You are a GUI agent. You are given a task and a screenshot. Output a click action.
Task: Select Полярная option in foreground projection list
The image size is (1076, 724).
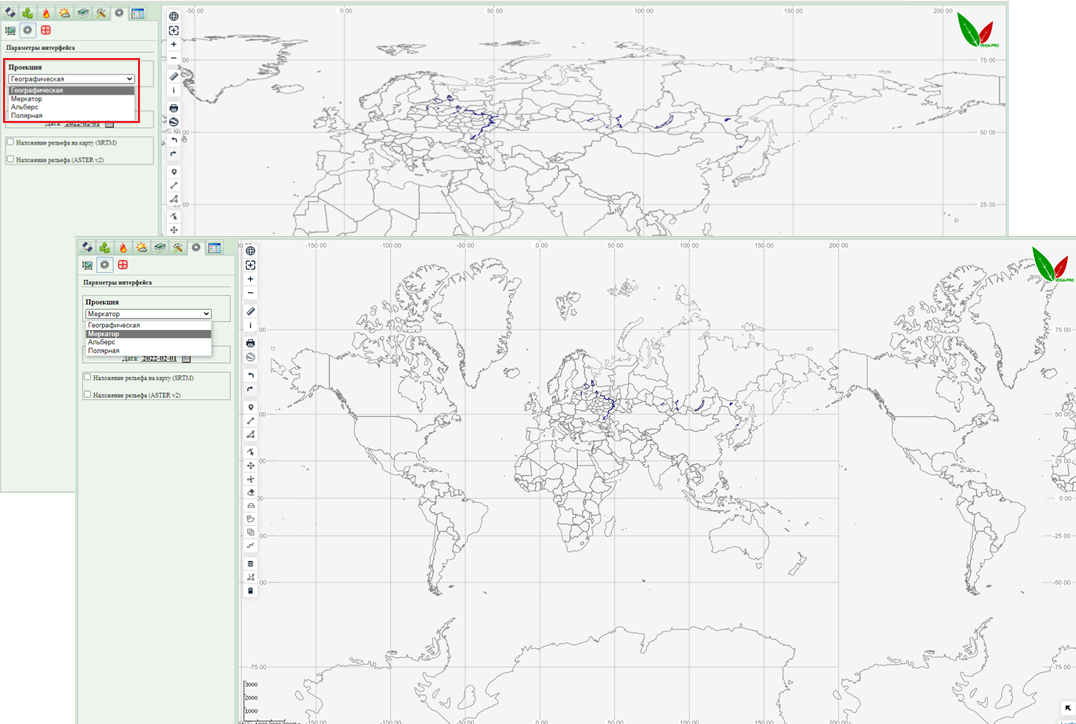tap(104, 351)
